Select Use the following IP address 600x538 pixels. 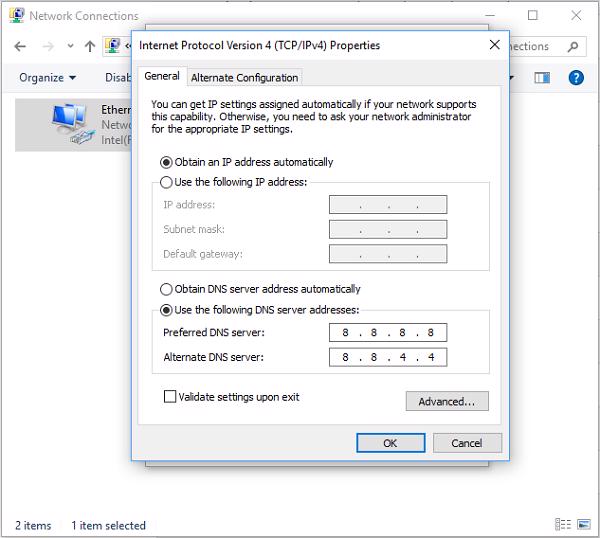(x=166, y=182)
